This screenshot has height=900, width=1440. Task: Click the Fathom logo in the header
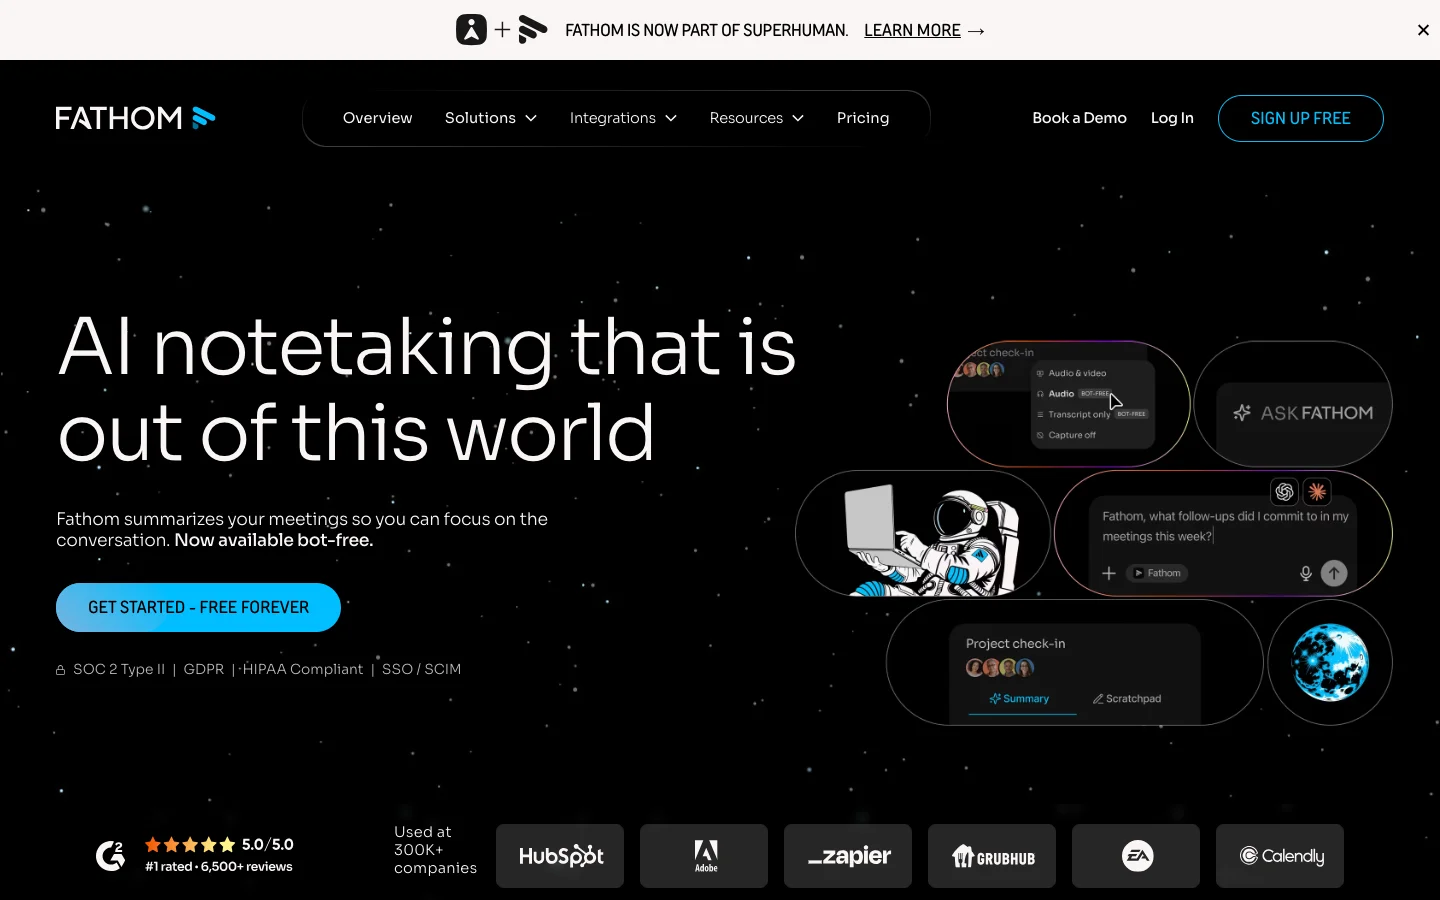(135, 118)
